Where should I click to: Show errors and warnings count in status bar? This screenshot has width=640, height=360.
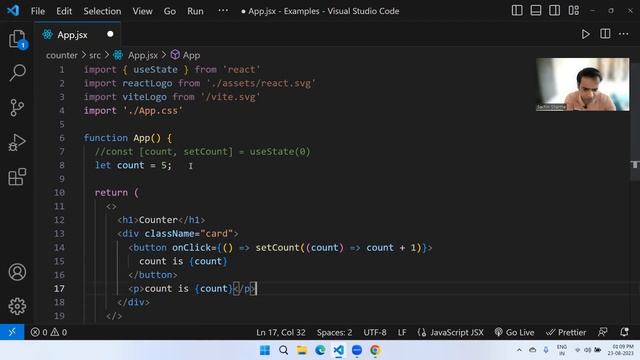click(49, 332)
